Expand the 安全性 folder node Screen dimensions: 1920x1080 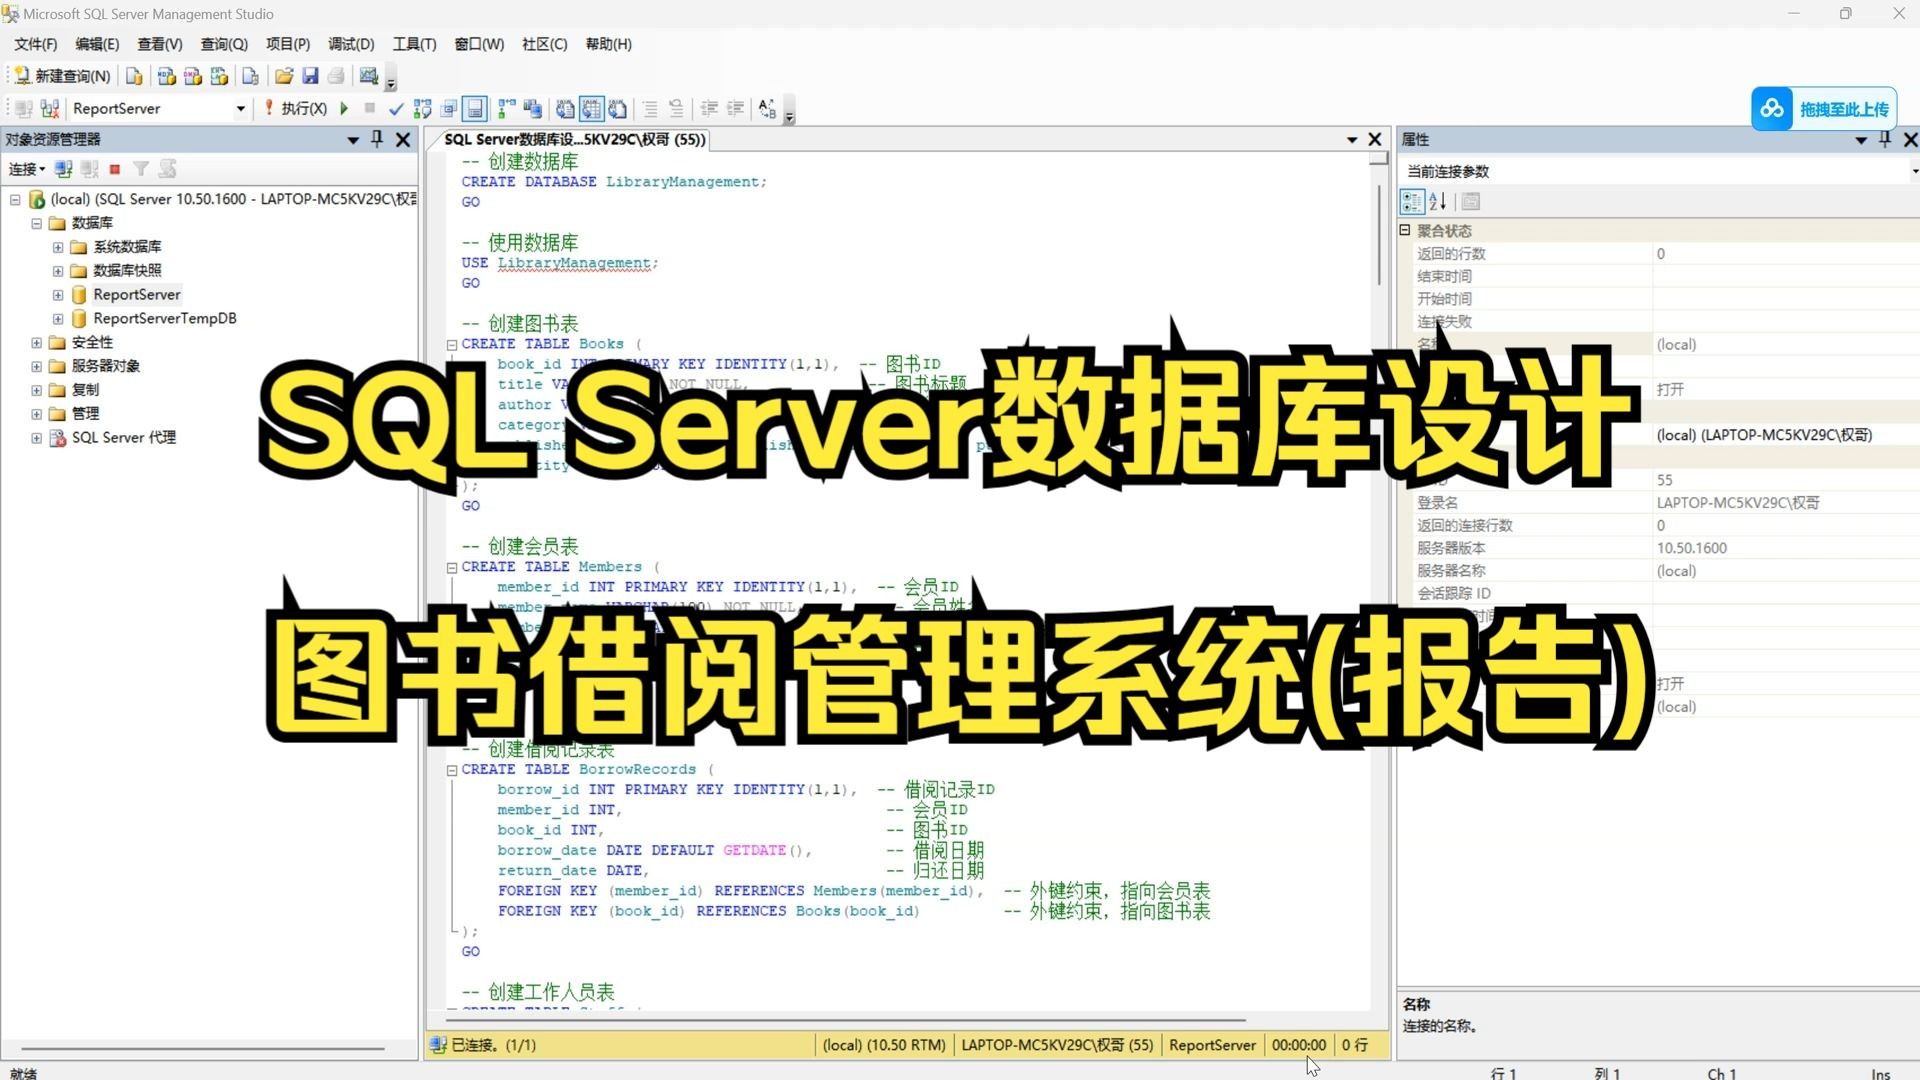pos(36,342)
